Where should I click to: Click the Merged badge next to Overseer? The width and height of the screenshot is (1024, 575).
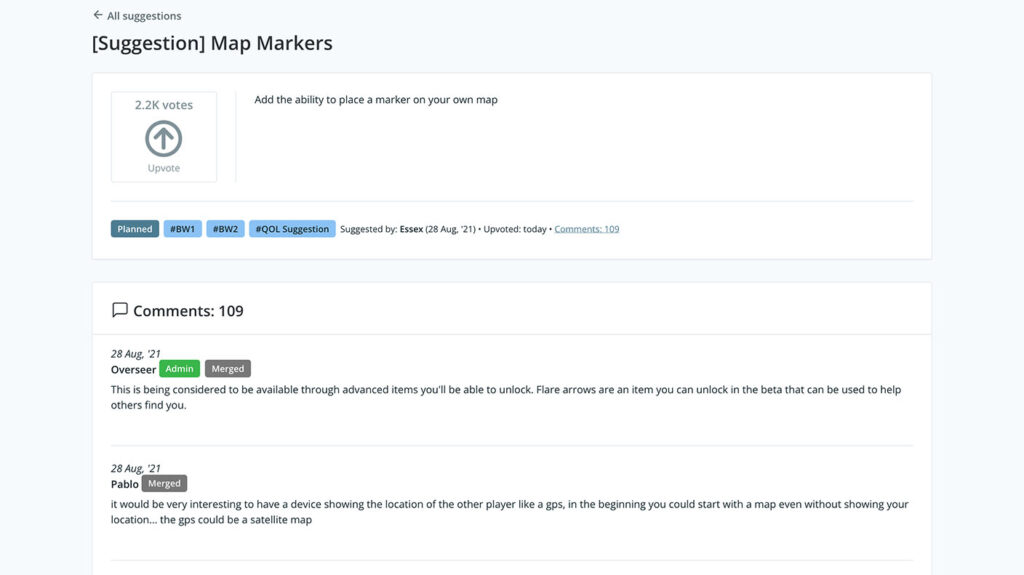228,369
